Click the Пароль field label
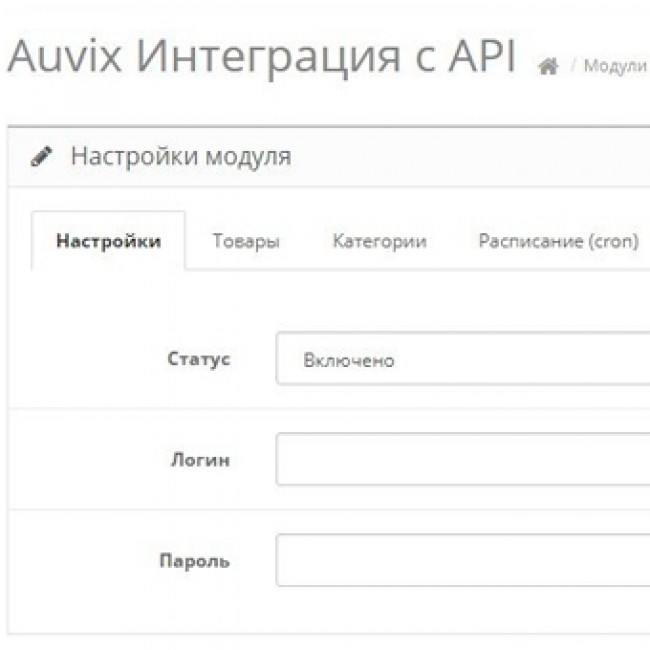Image resolution: width=650 pixels, height=650 pixels. [x=195, y=561]
